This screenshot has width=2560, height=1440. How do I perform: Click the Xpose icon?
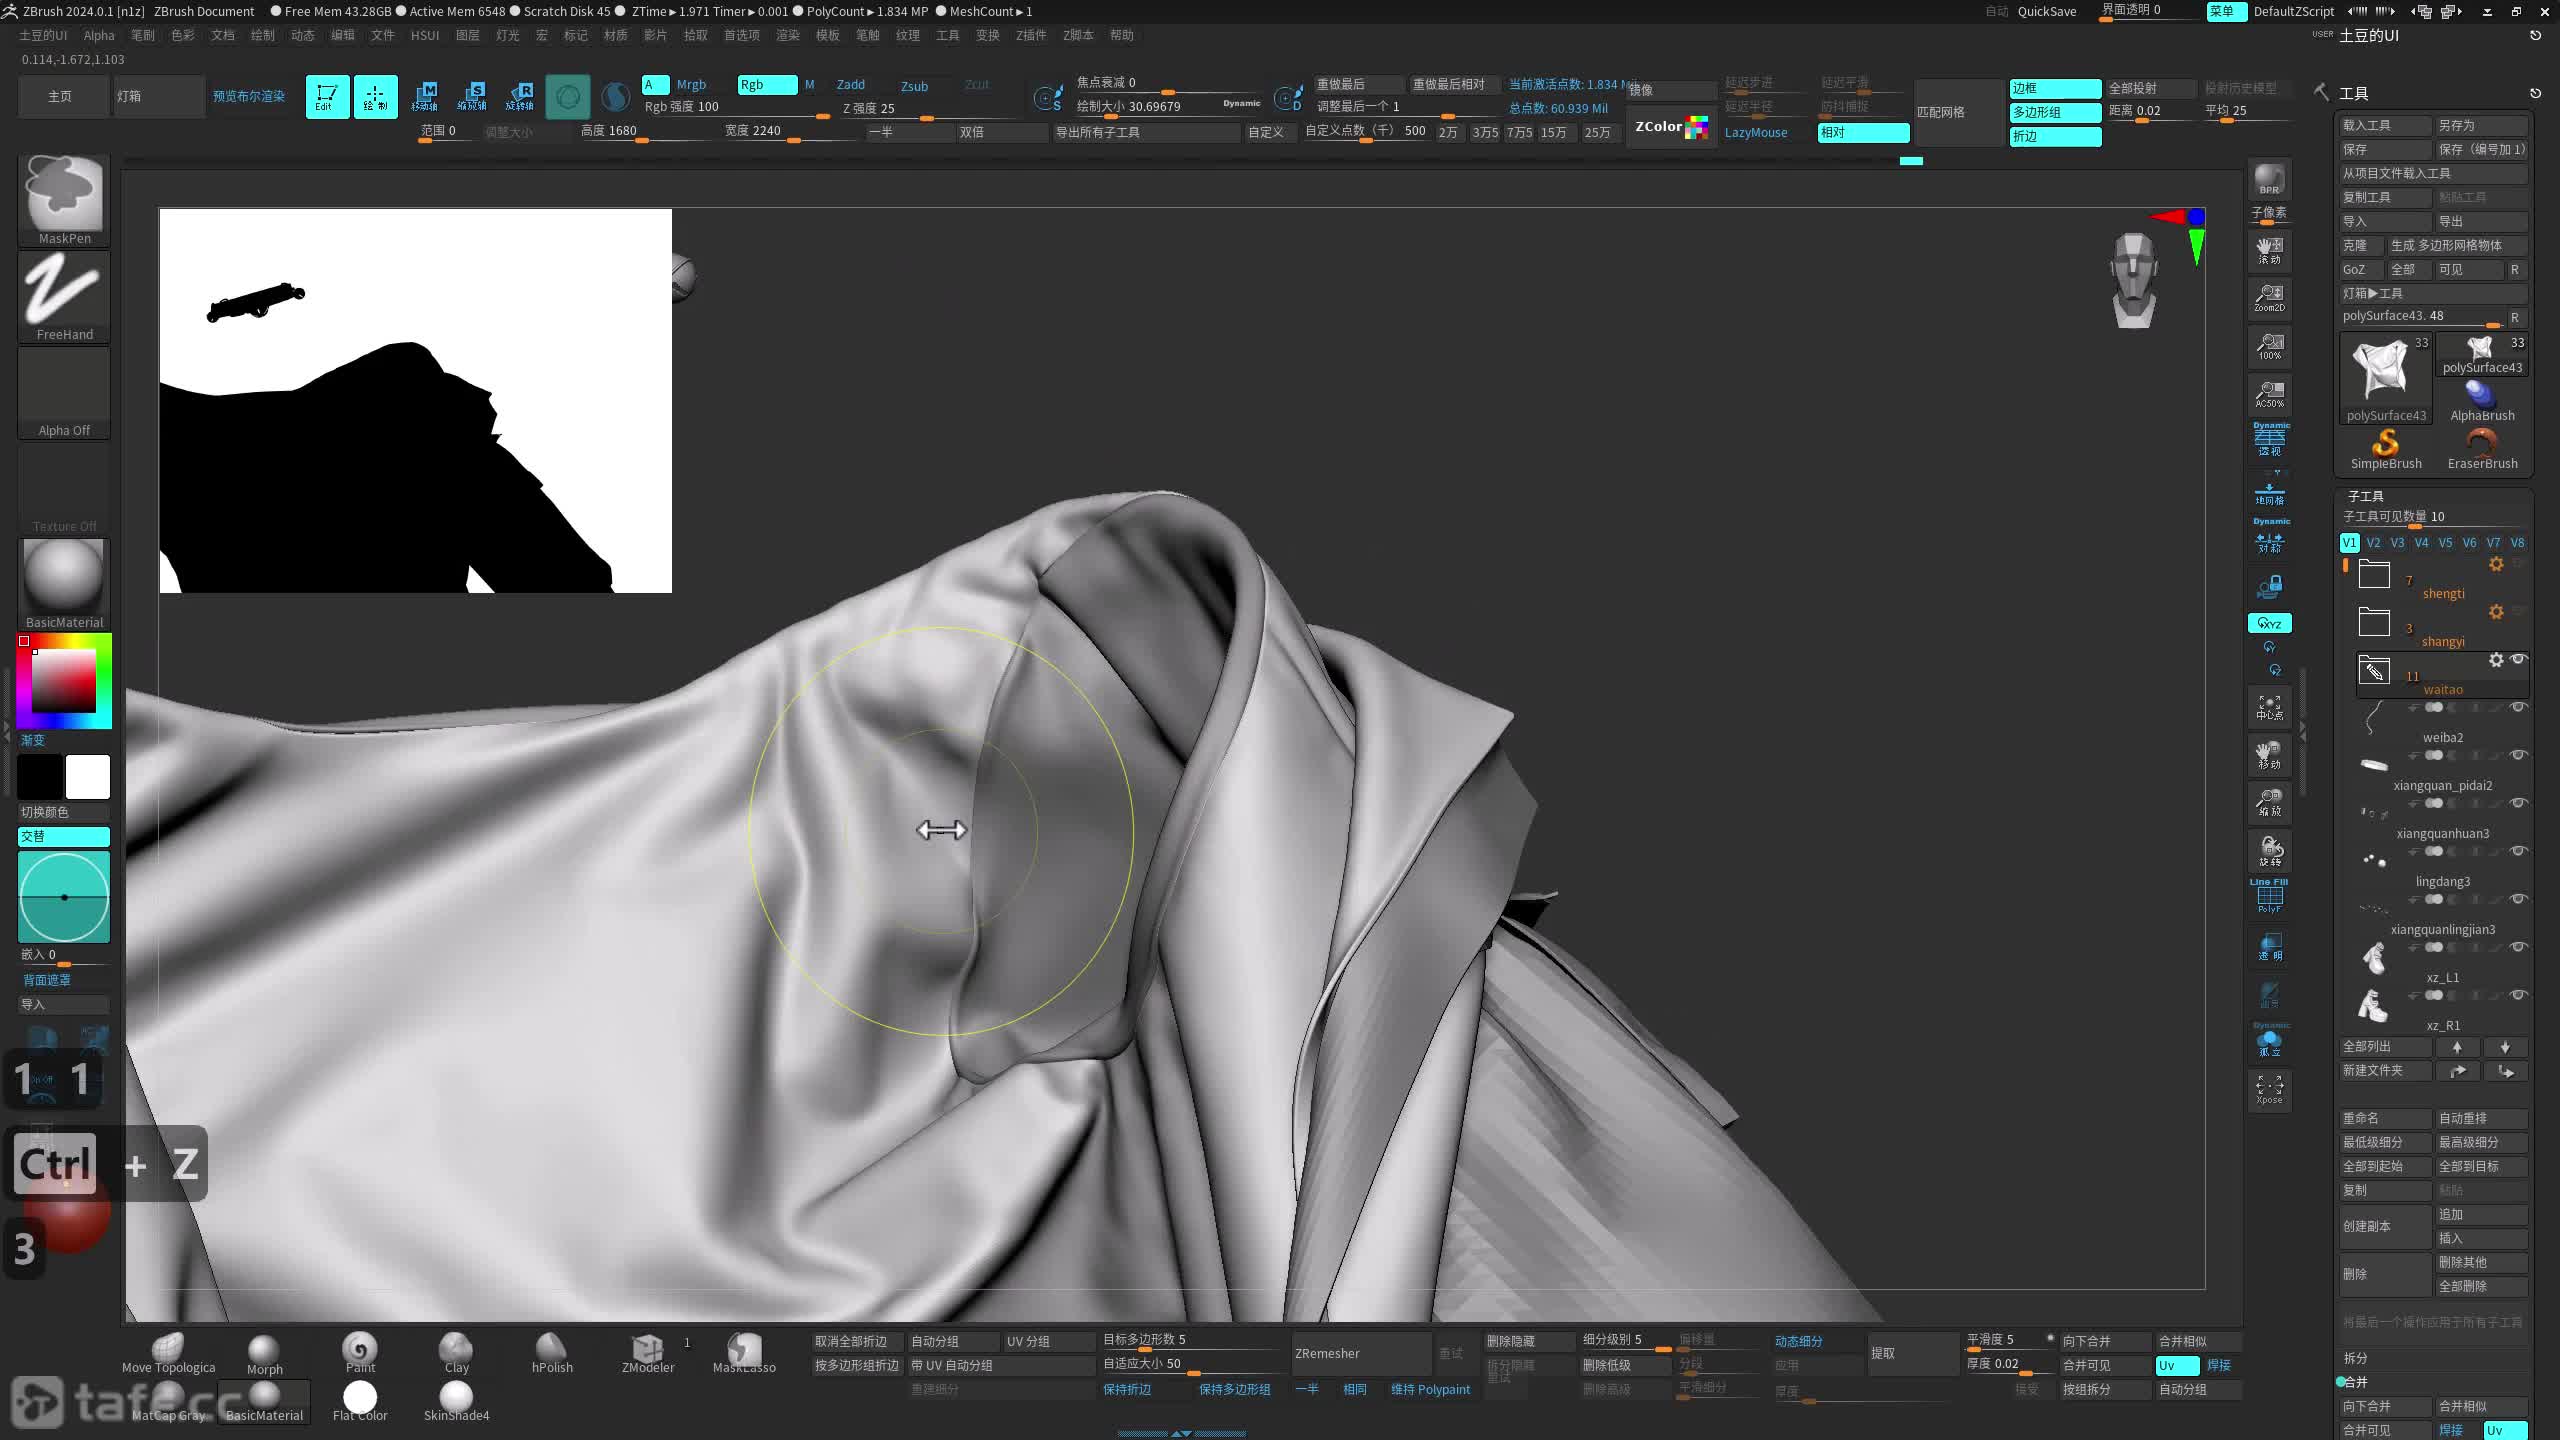tap(2269, 1090)
